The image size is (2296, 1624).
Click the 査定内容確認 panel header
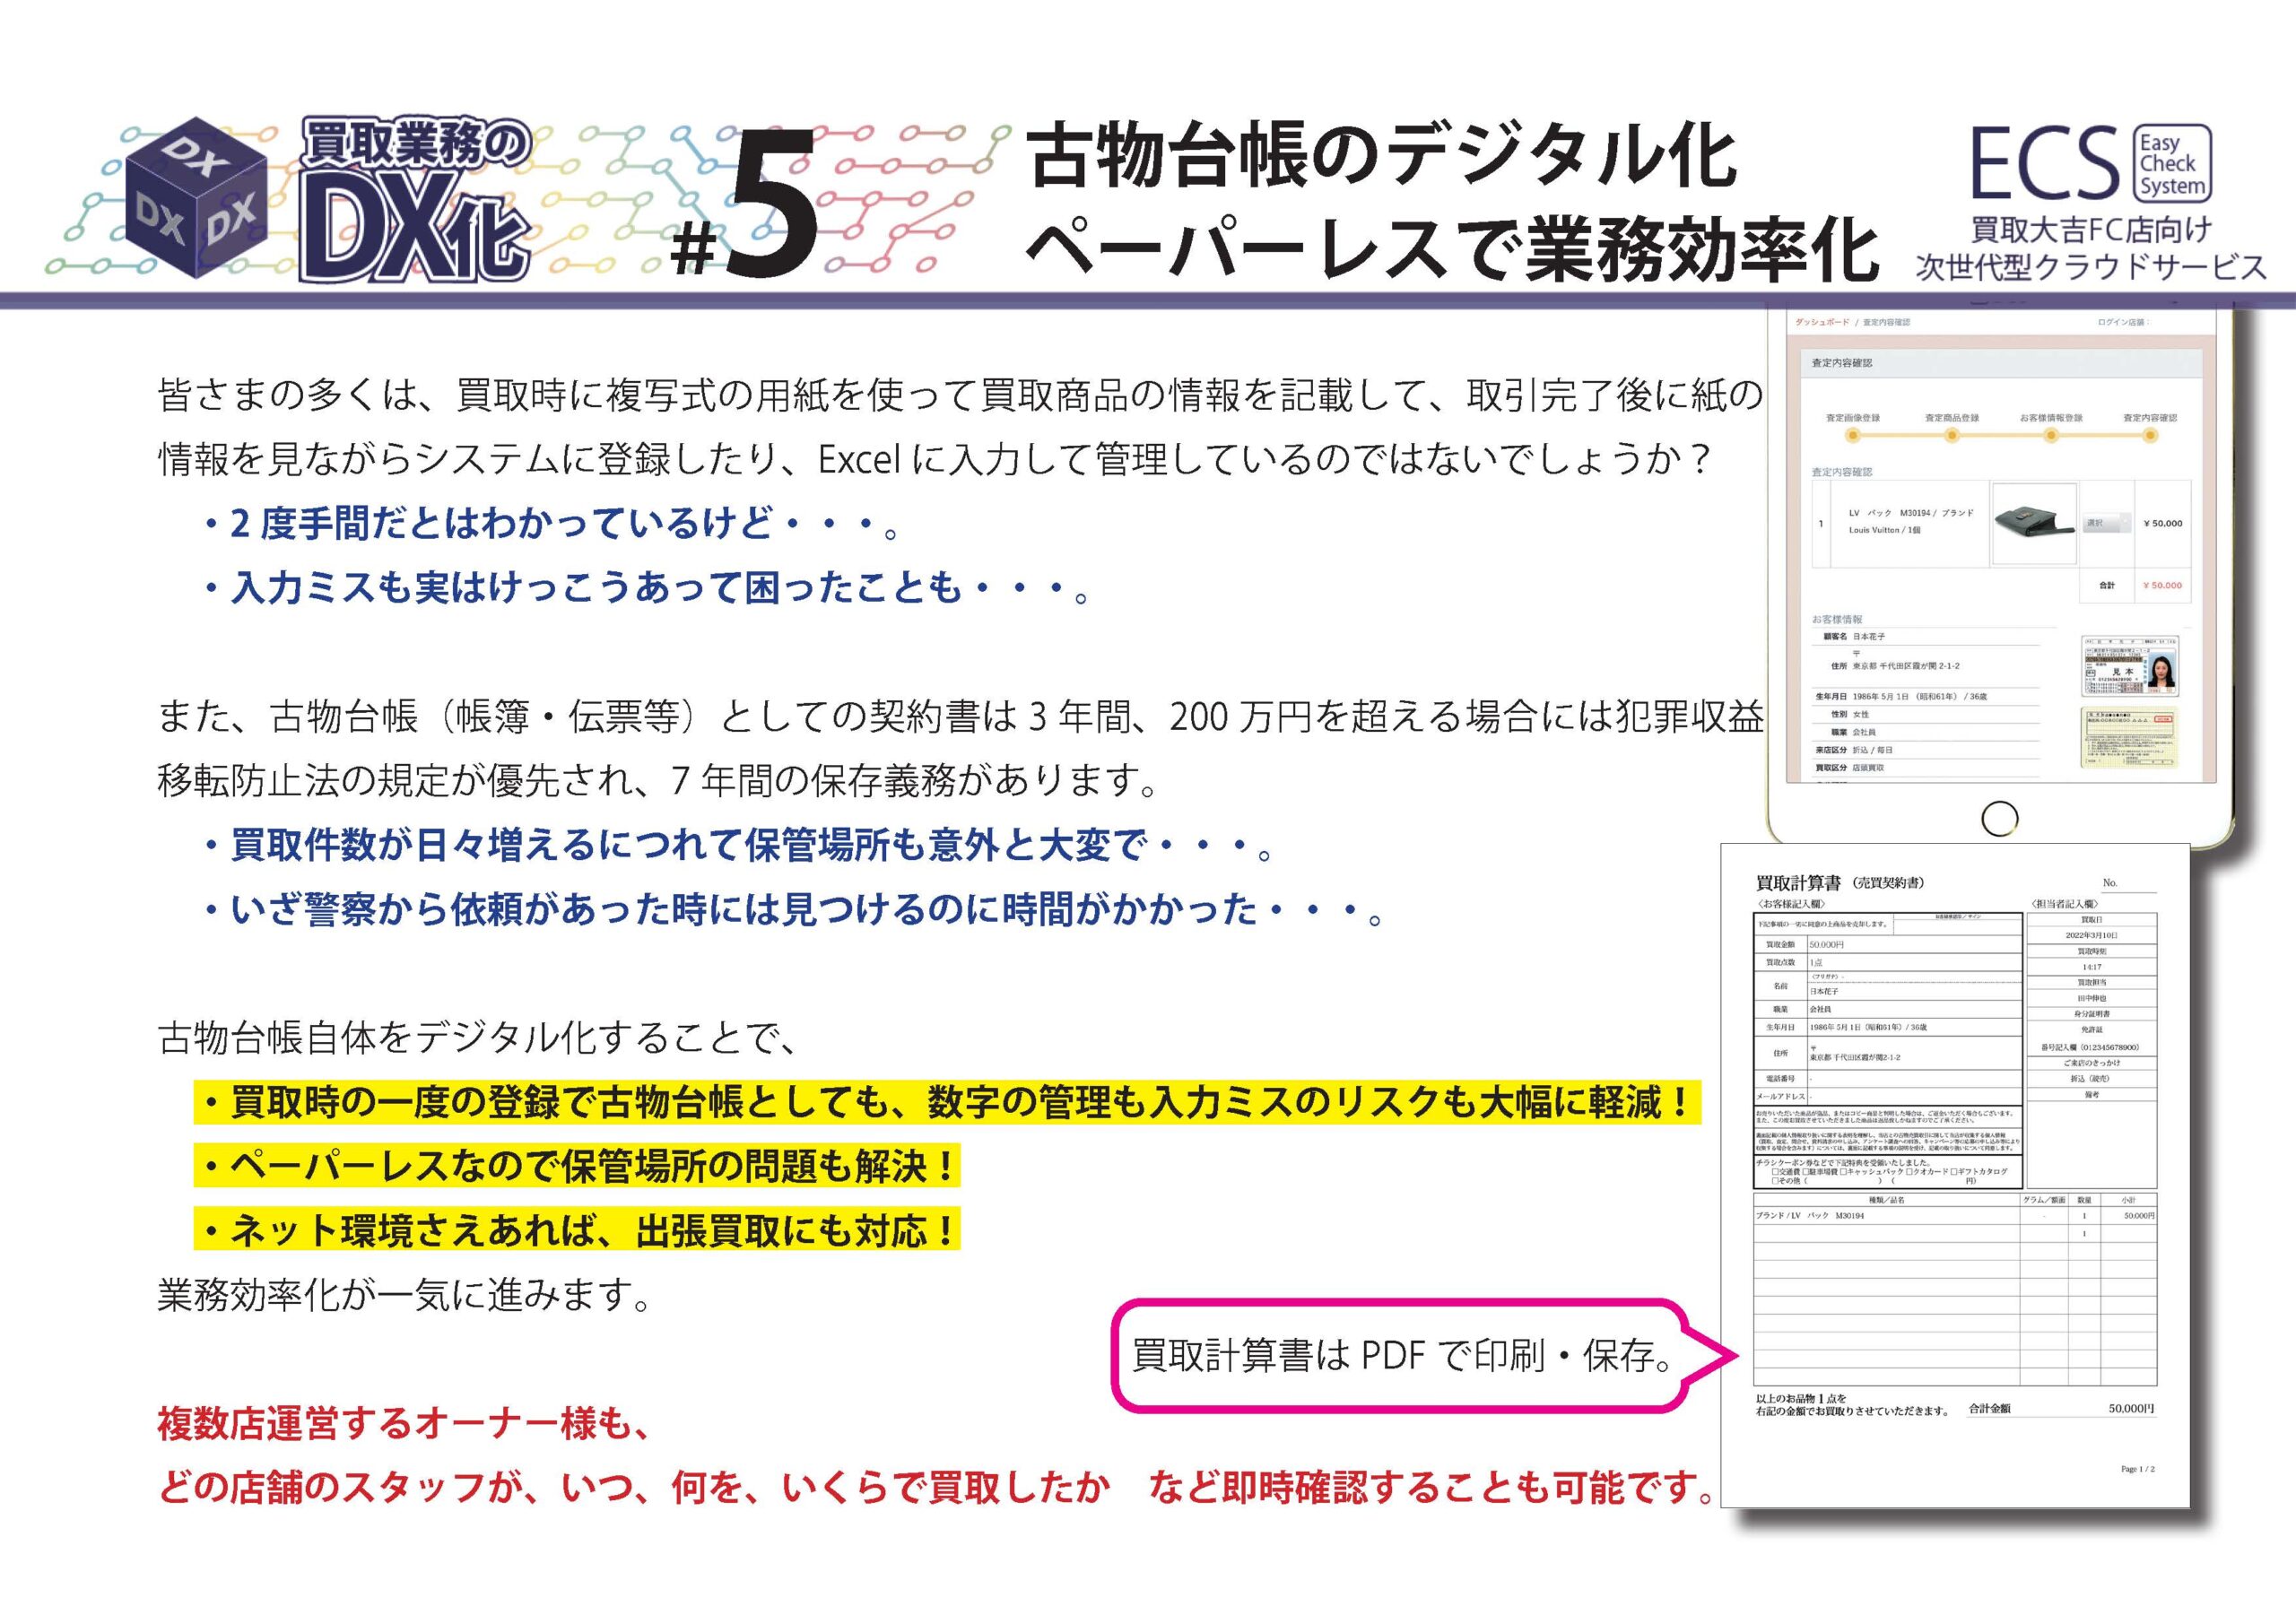1842,363
